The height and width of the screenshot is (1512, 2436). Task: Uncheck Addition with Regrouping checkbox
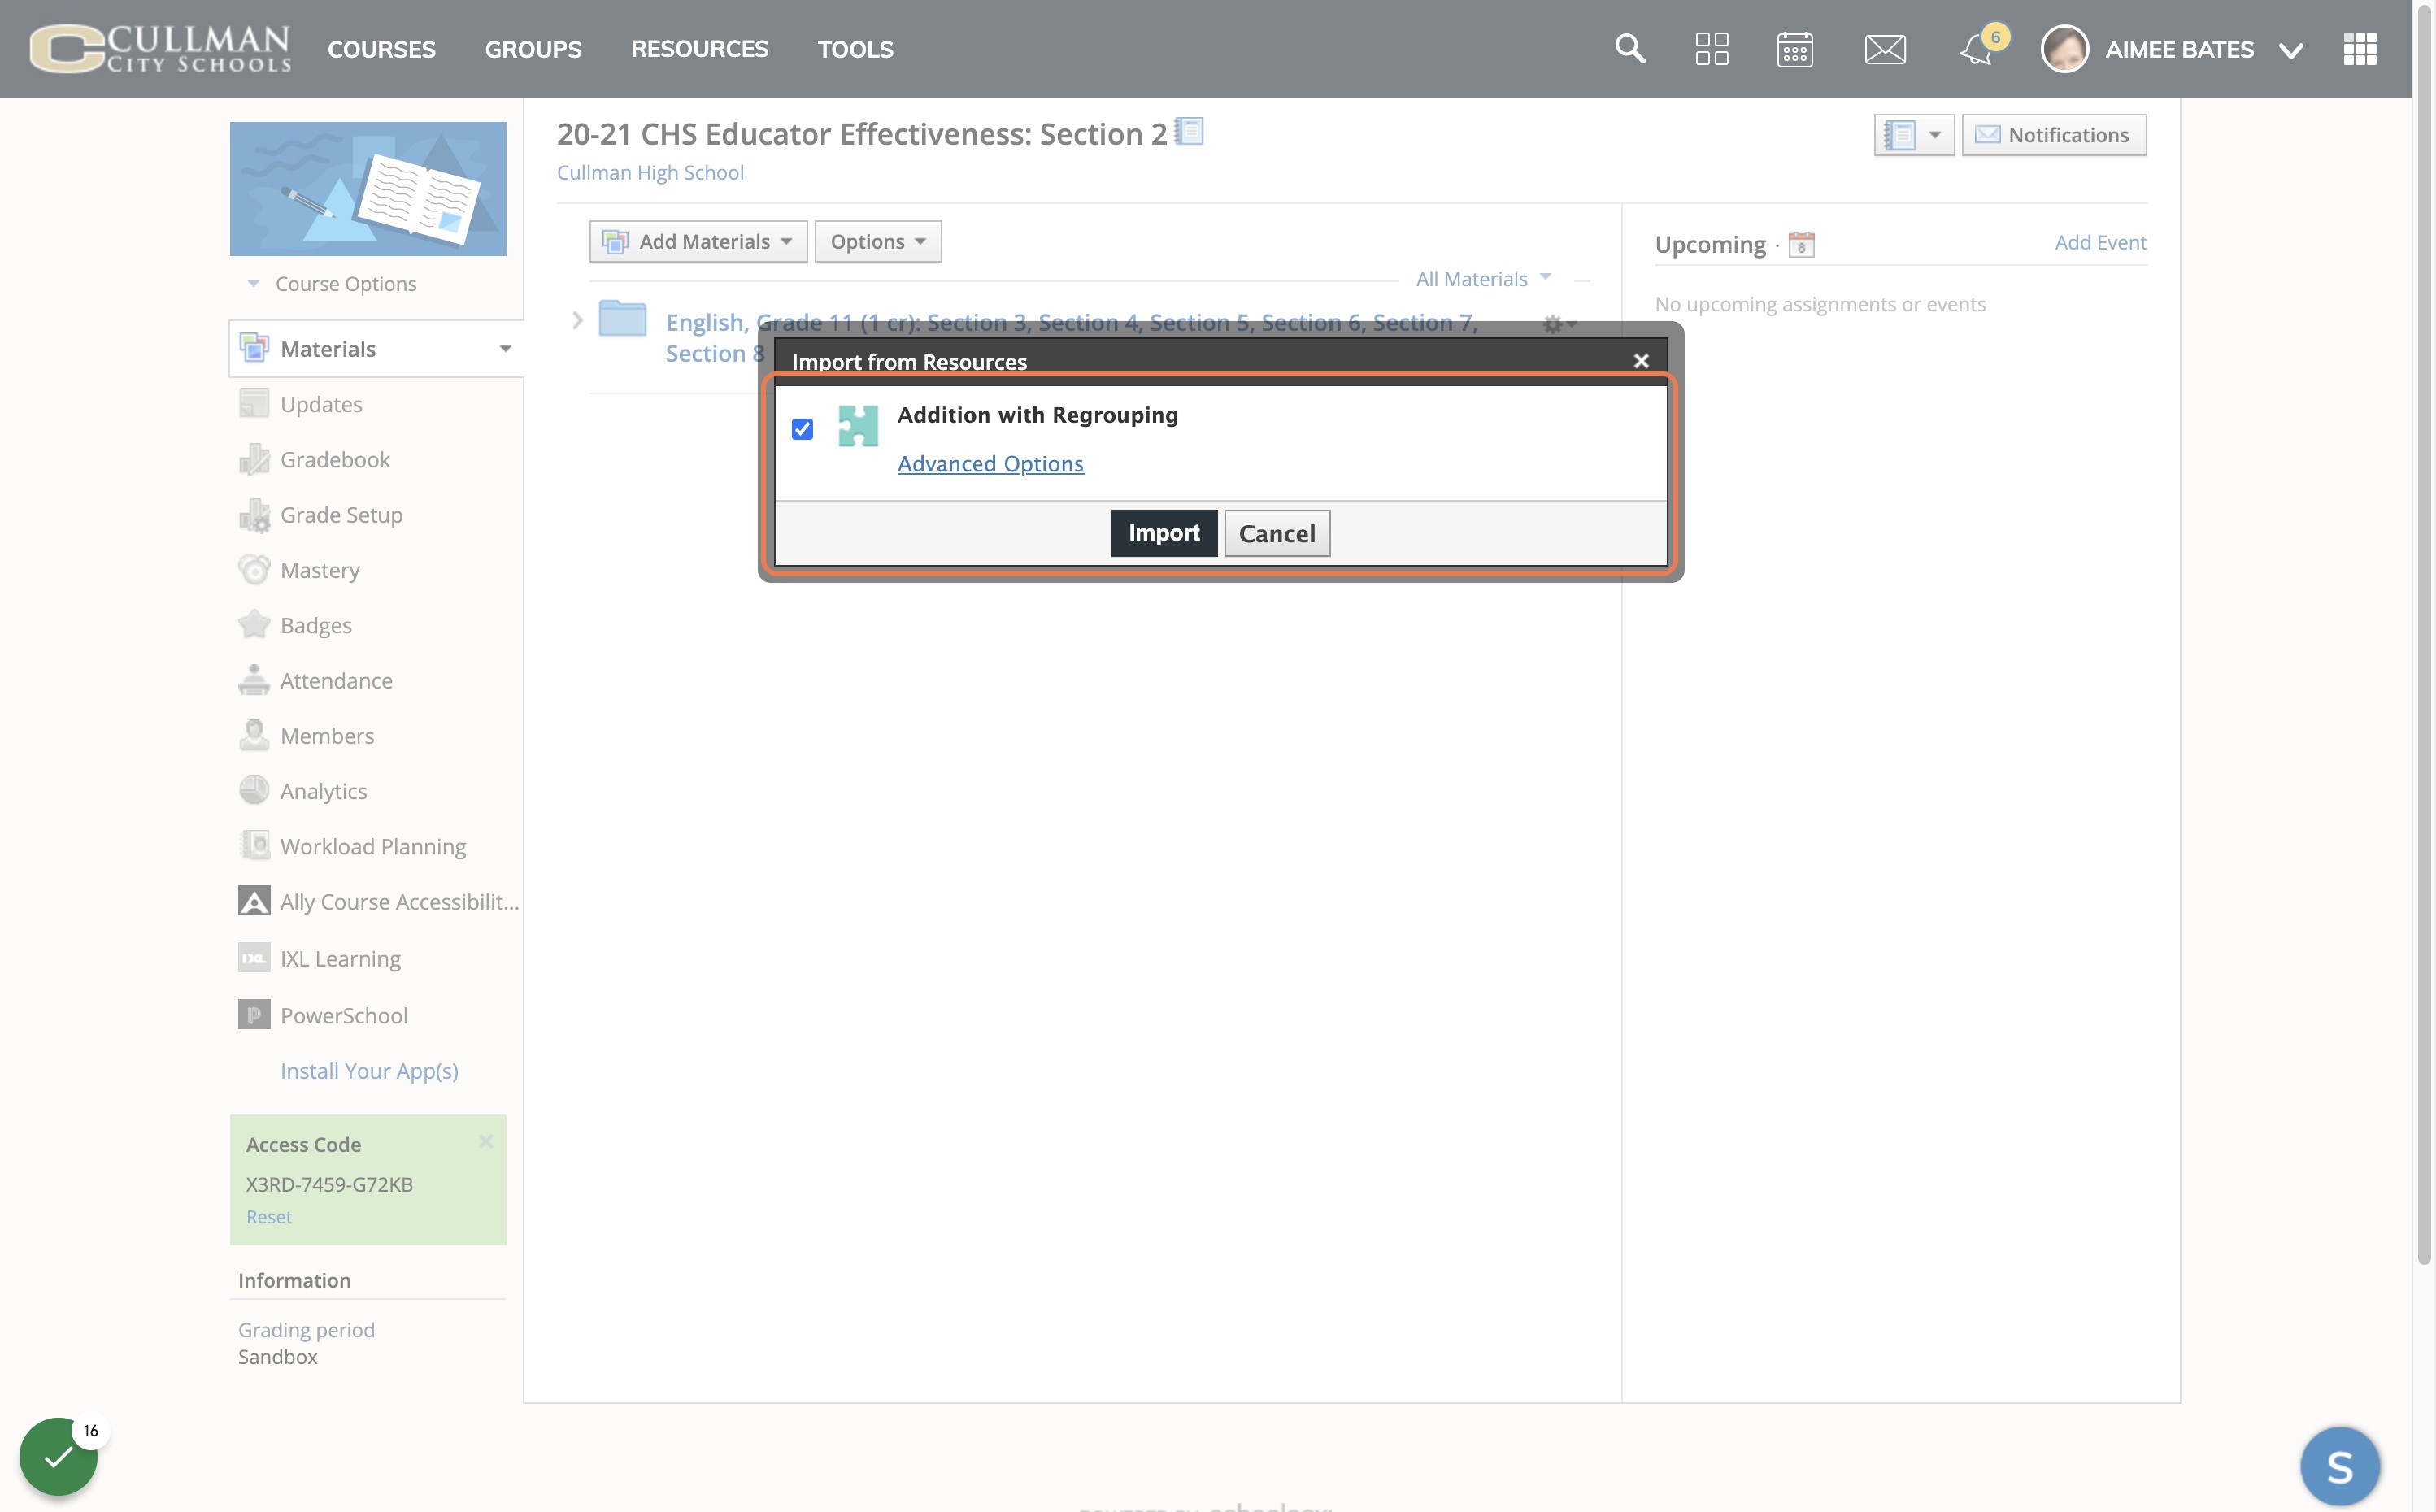(802, 429)
